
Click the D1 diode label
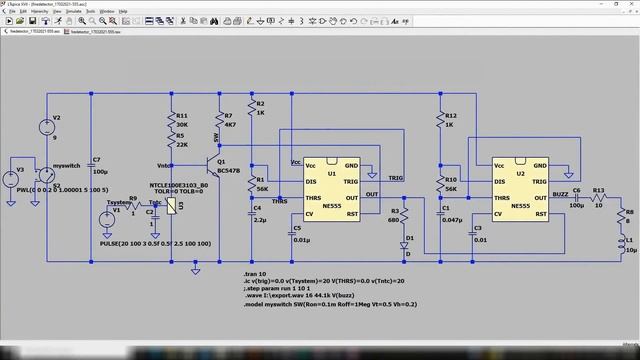pyautogui.click(x=410, y=238)
